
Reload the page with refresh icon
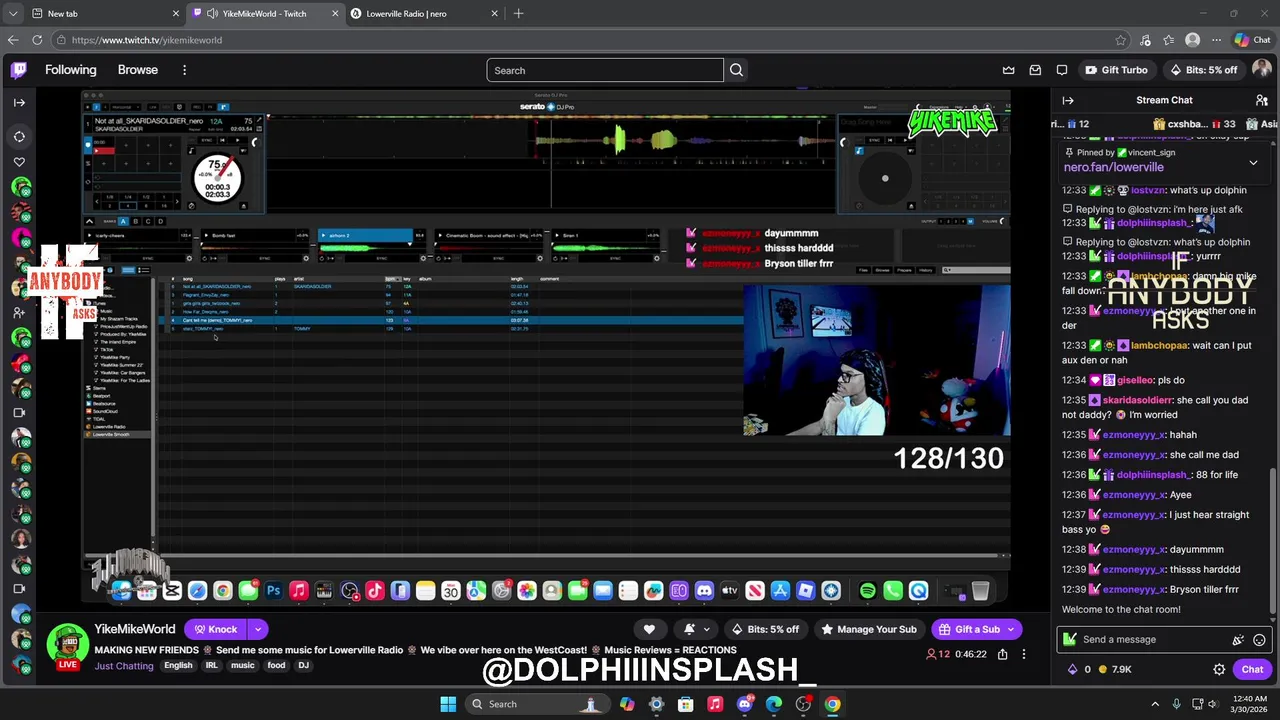click(x=37, y=40)
